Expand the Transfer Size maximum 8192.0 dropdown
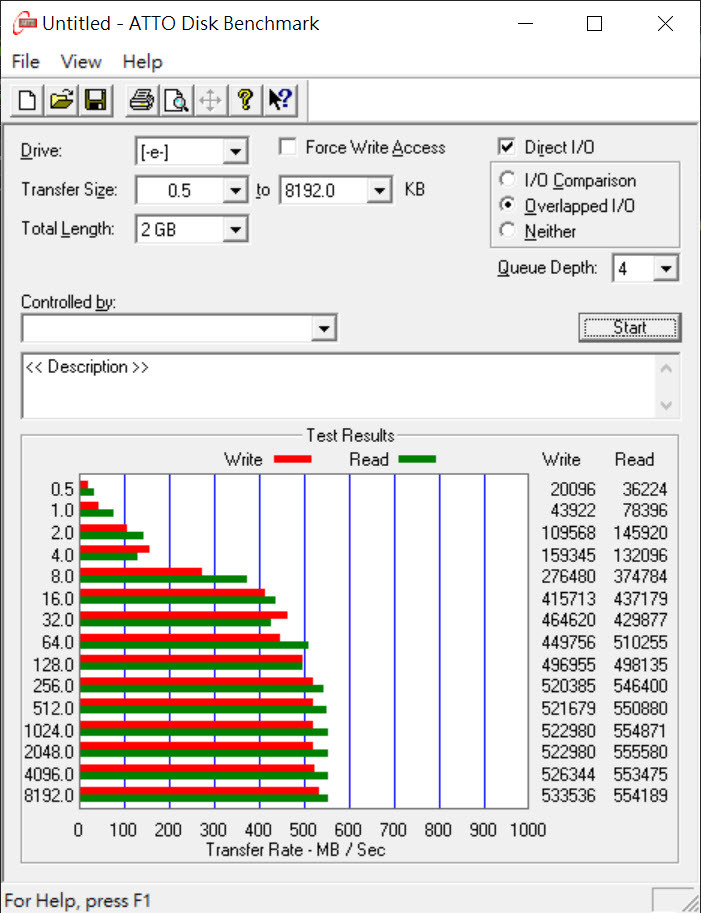 click(379, 190)
